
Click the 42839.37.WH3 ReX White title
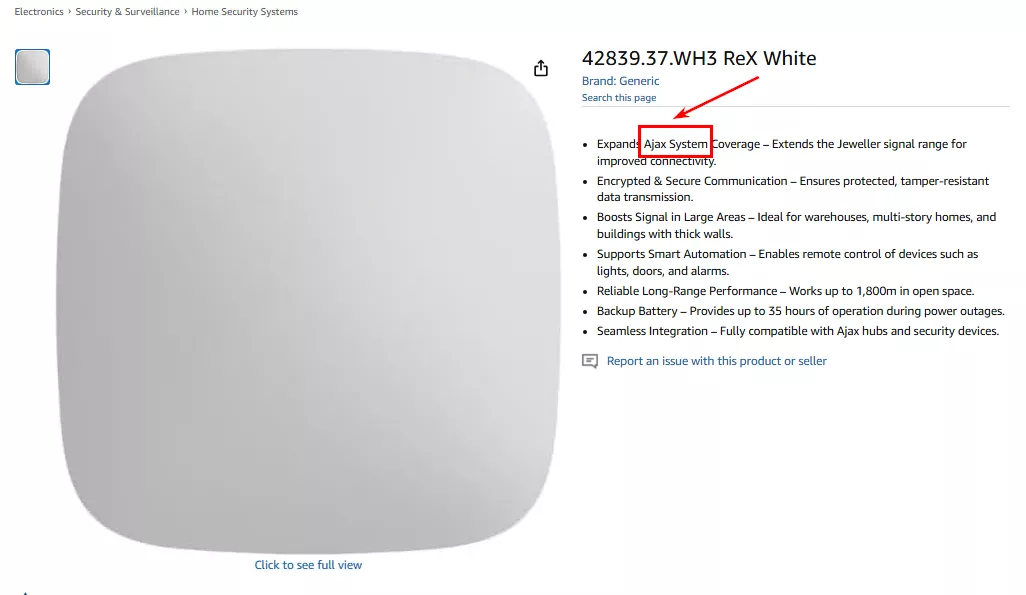click(699, 58)
